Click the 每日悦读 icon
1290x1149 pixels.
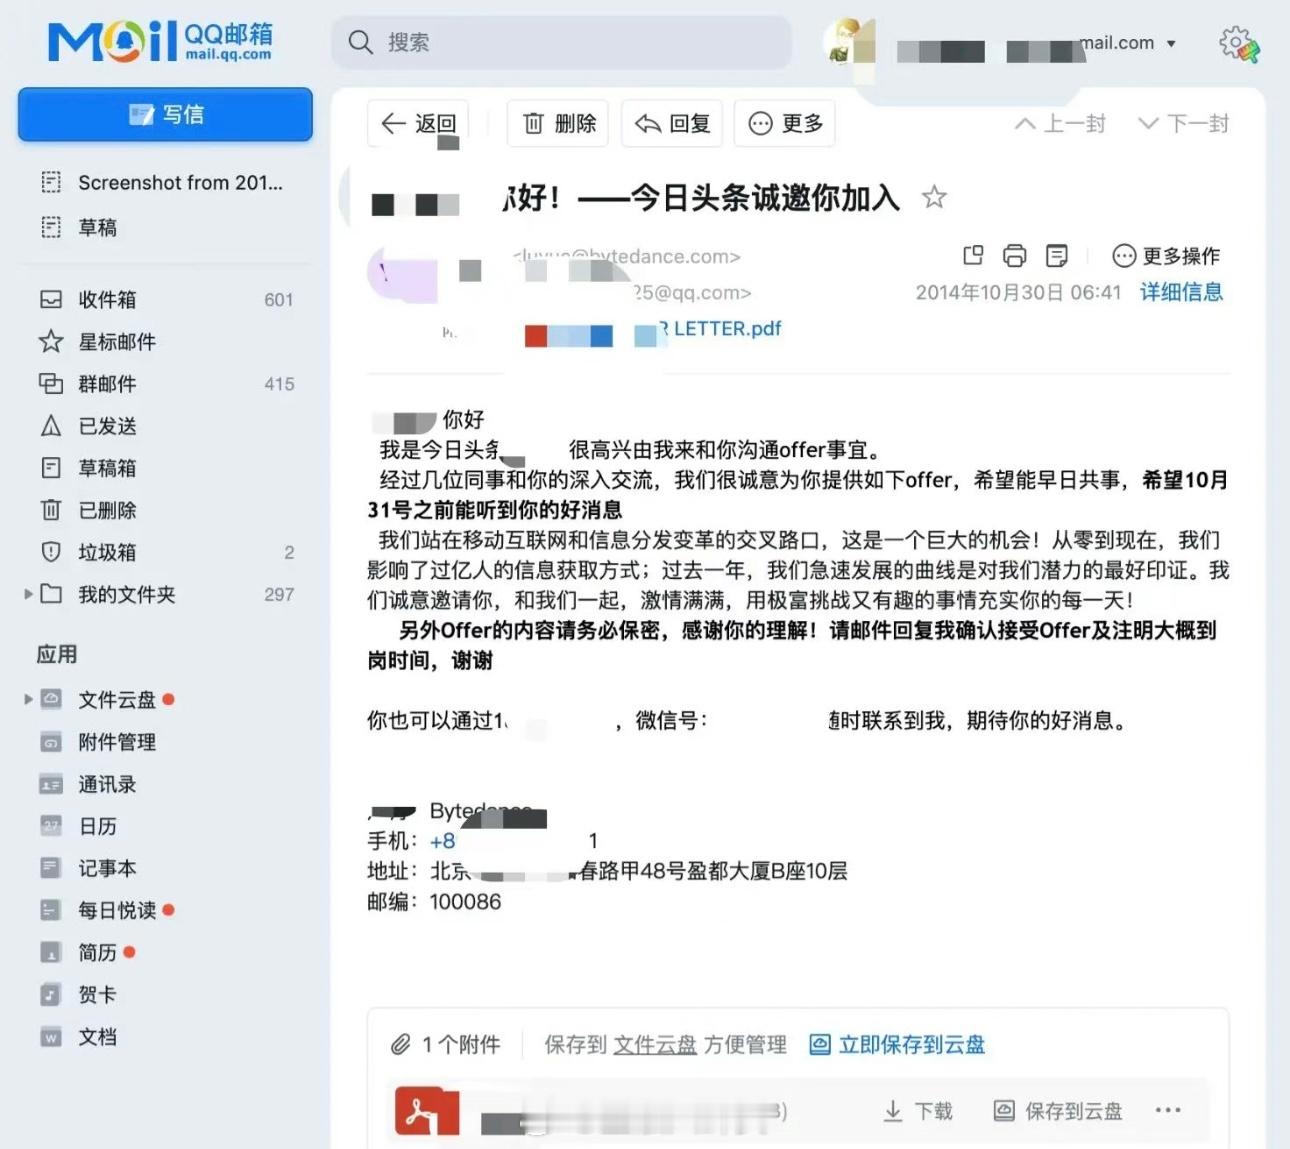[x=51, y=910]
